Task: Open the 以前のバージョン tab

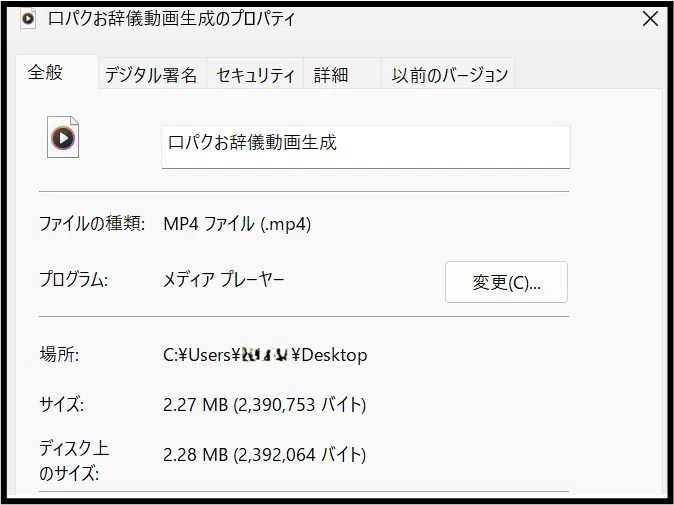Action: [448, 75]
